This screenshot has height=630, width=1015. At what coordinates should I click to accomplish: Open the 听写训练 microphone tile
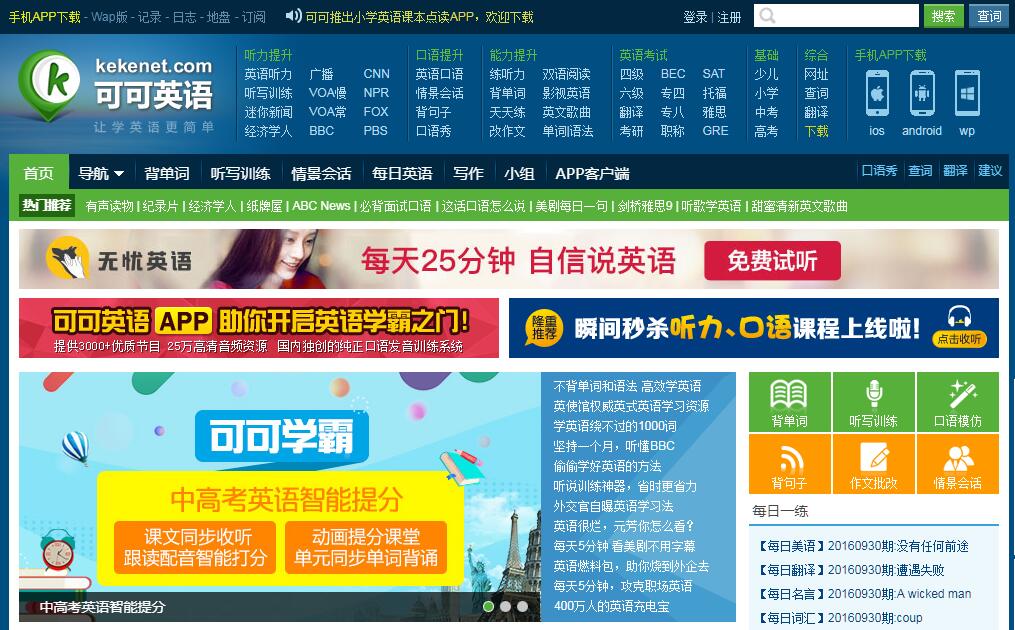(873, 402)
